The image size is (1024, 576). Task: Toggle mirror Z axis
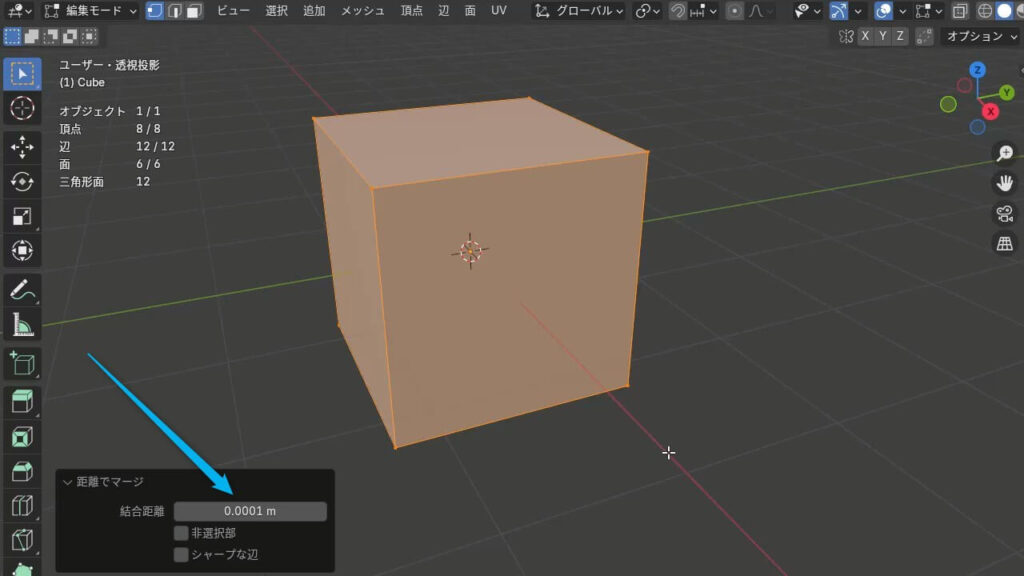pos(901,37)
